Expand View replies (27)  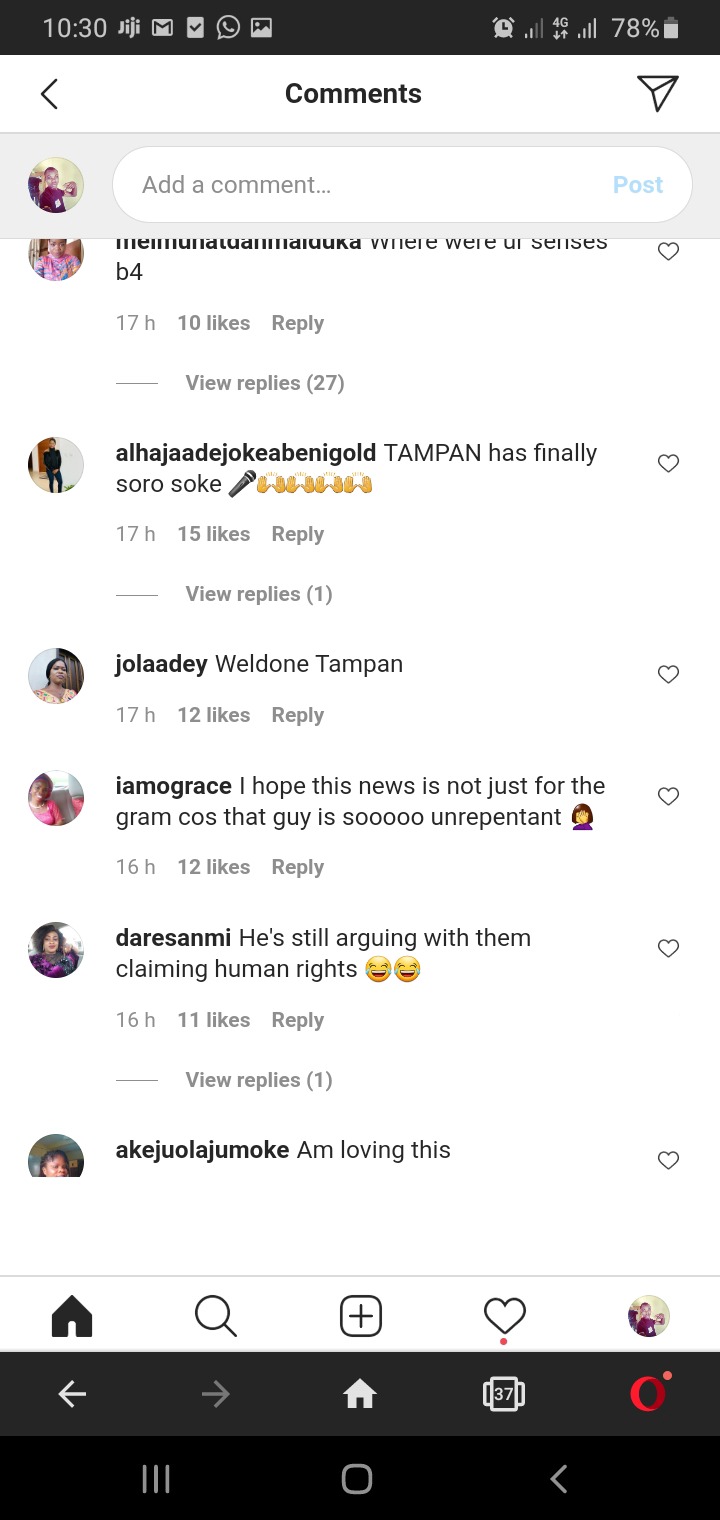[265, 383]
